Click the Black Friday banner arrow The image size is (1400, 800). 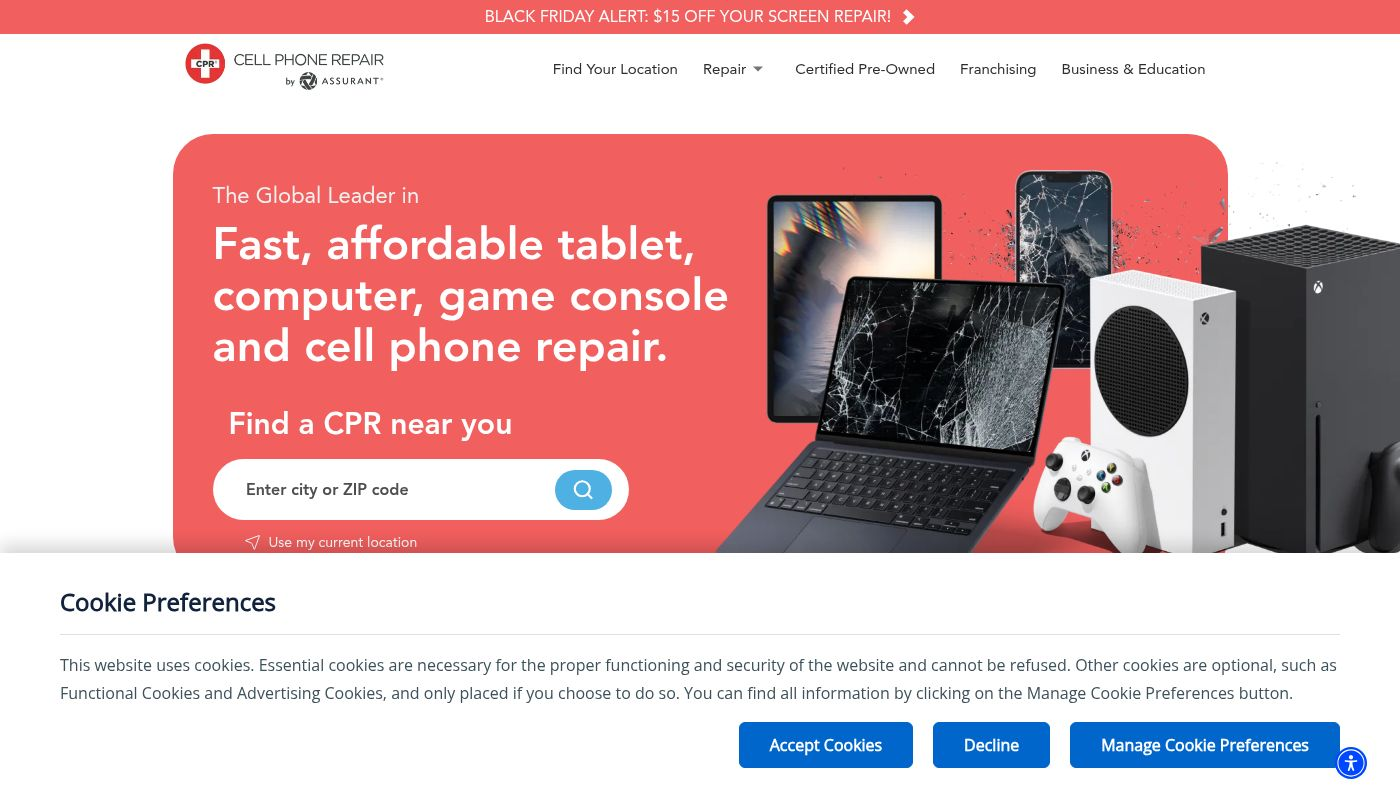click(908, 17)
